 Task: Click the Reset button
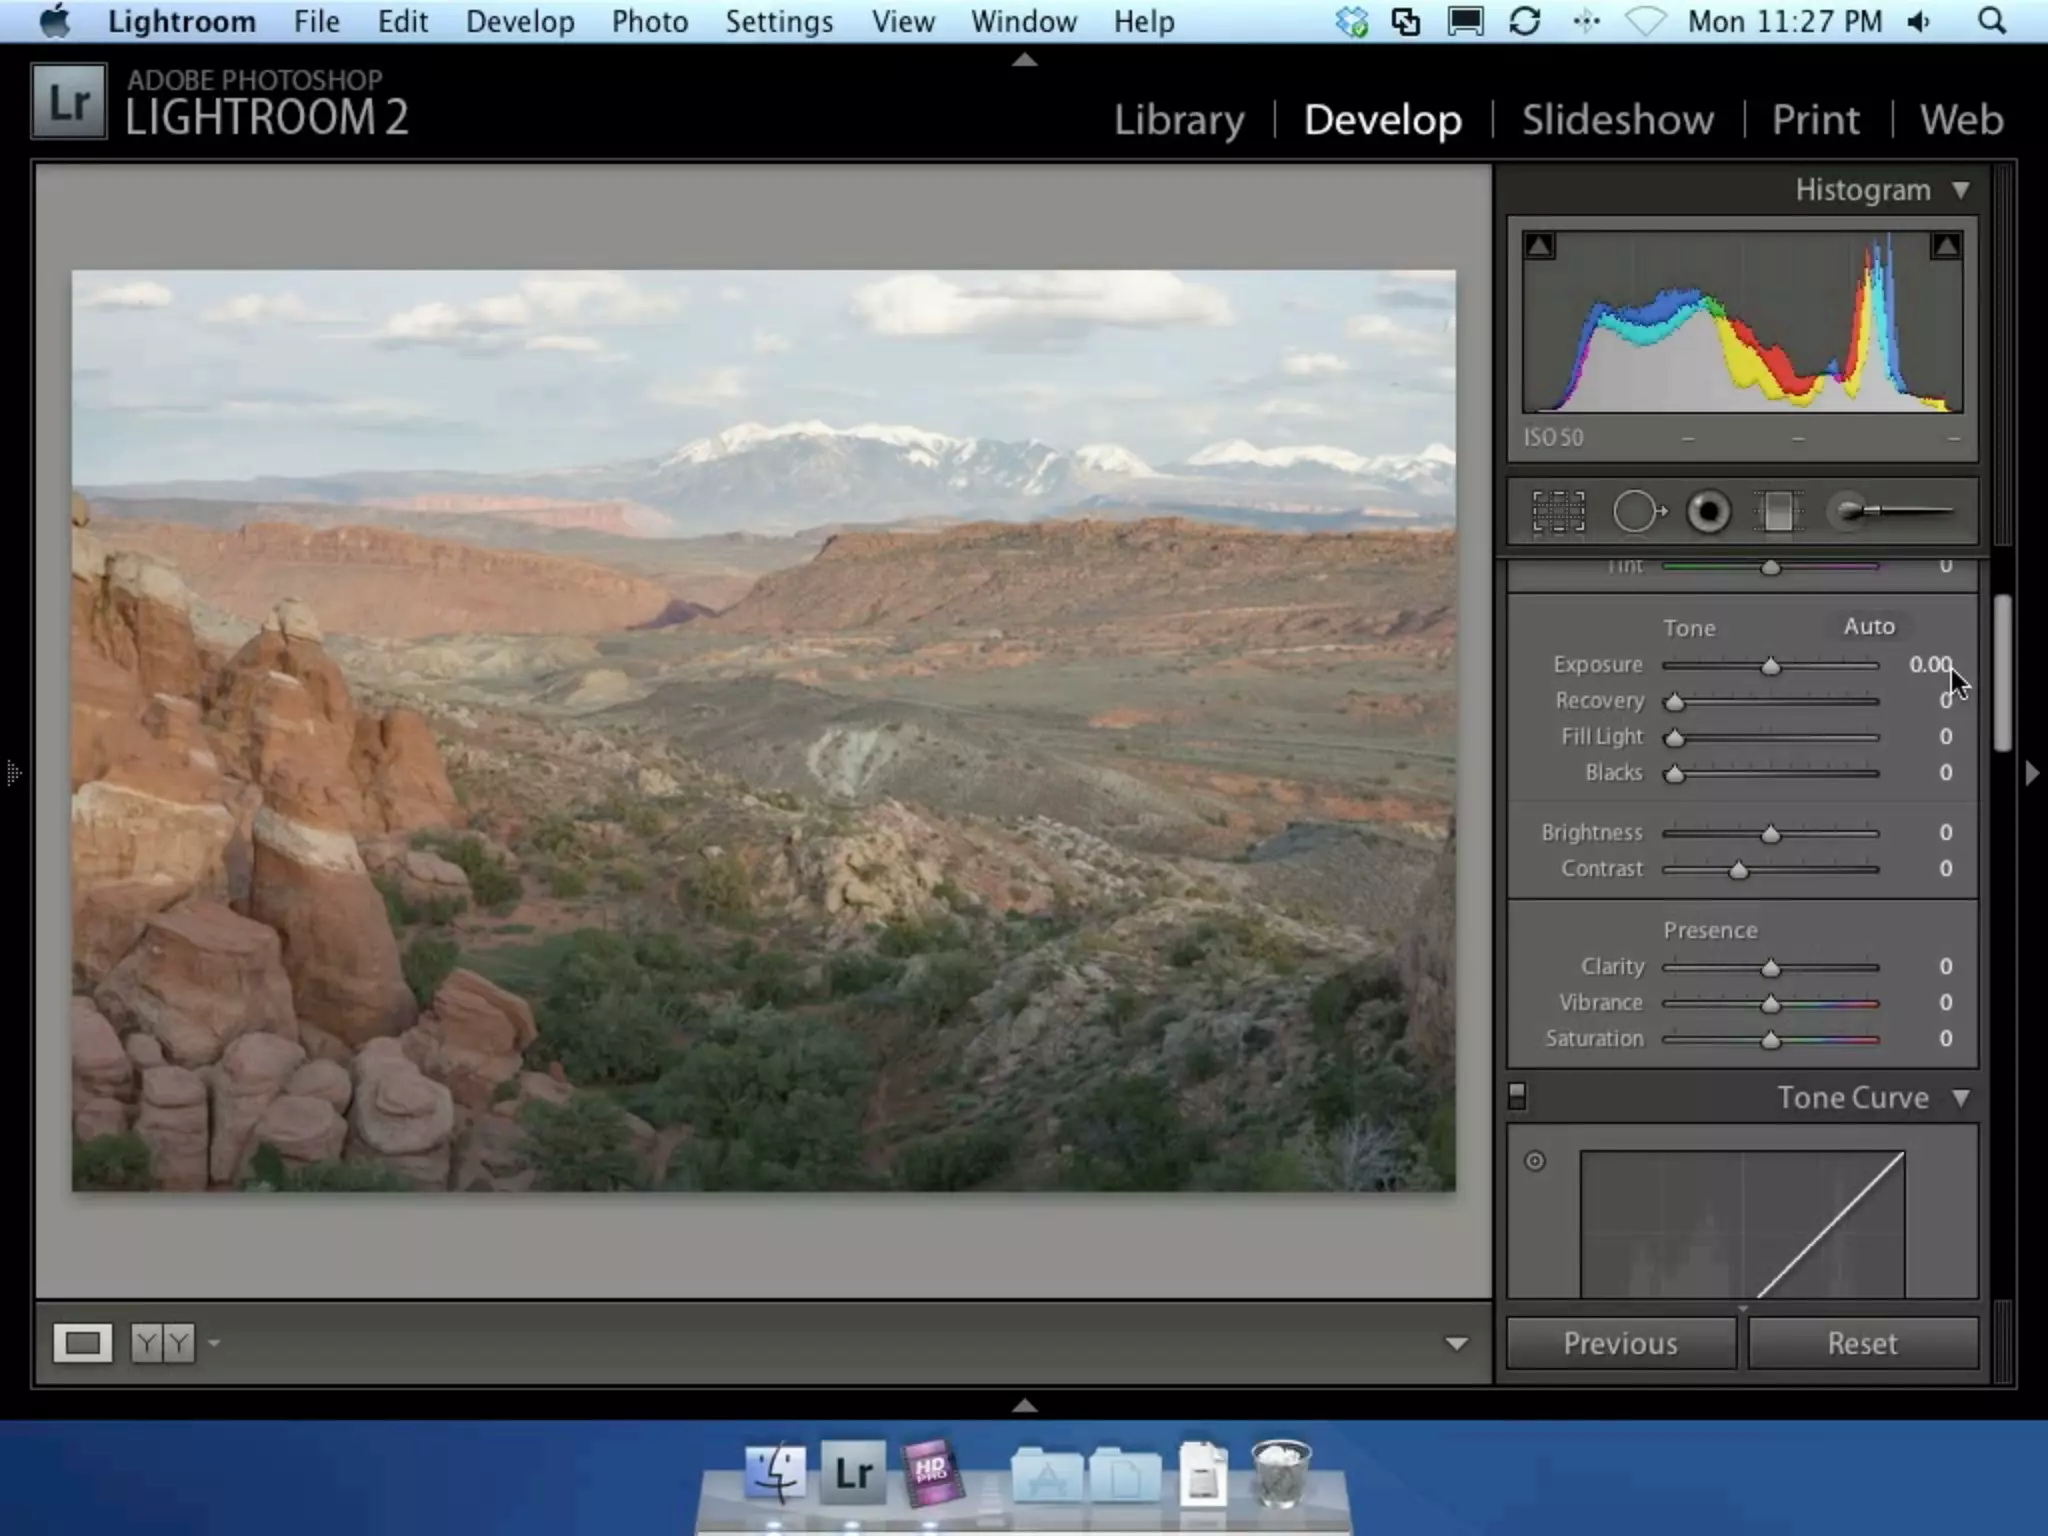click(1862, 1343)
